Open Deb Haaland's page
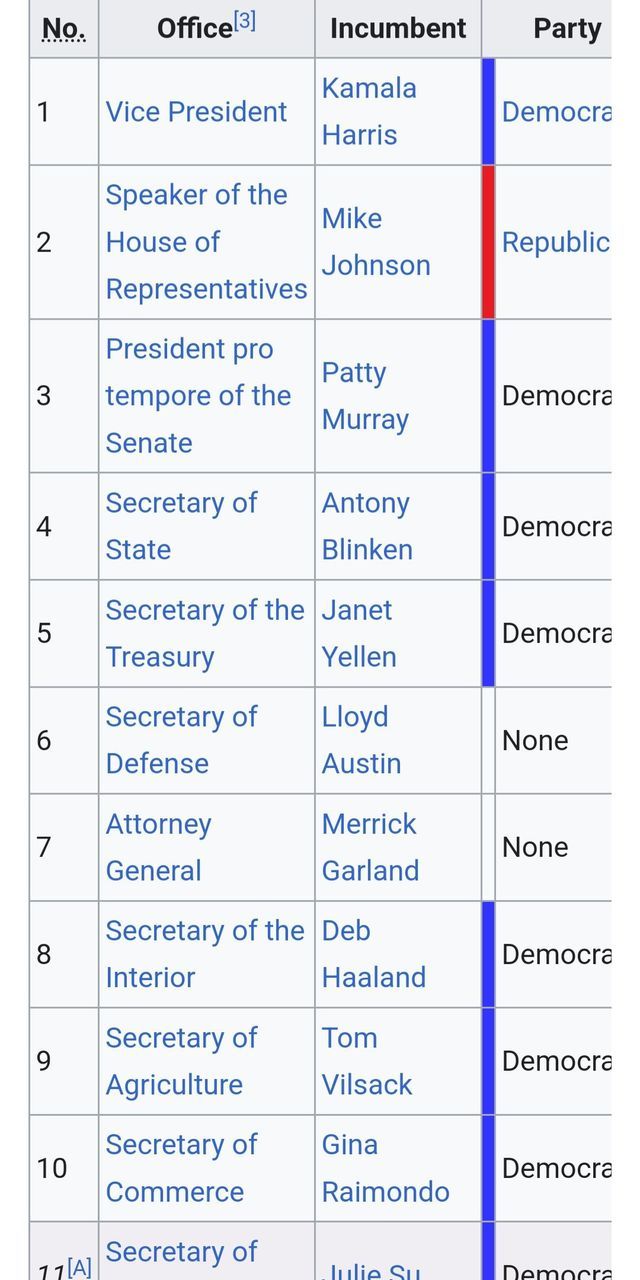Image resolution: width=640 pixels, height=1280 pixels. pos(373,954)
